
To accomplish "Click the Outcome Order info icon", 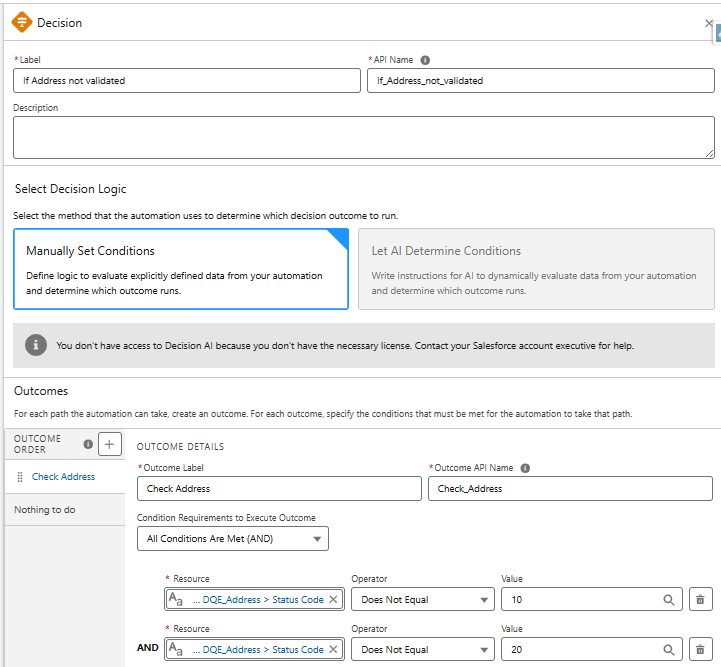I will click(x=88, y=445).
